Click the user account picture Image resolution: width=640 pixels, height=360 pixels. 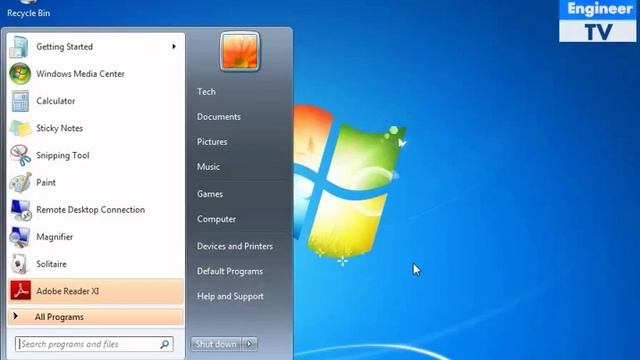(x=240, y=51)
